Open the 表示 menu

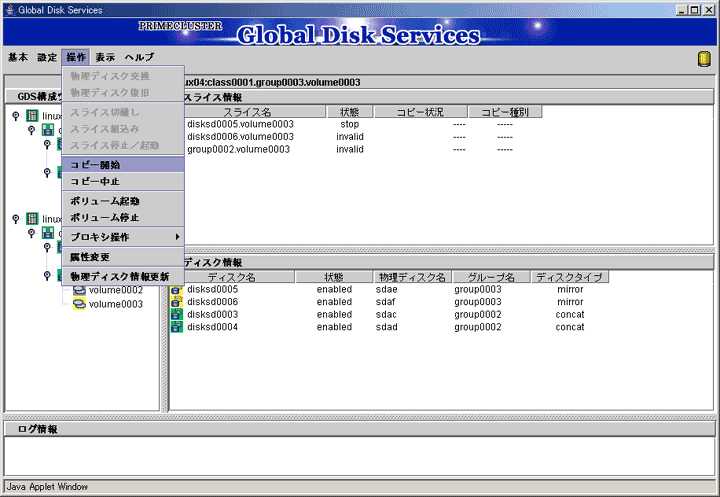[105, 57]
